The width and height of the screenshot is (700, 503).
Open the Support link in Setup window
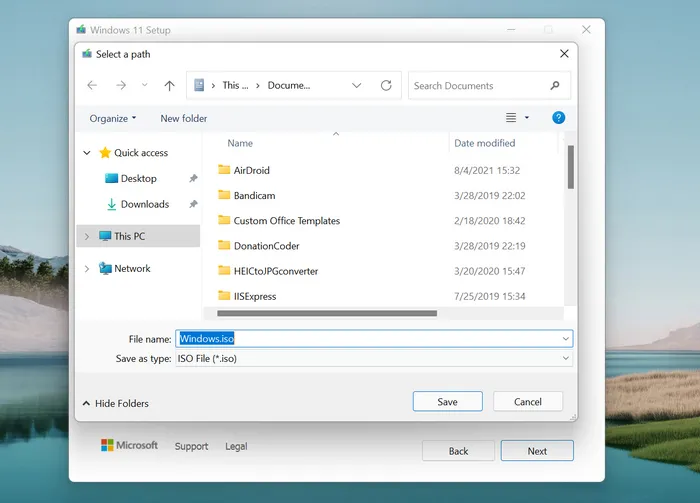pyautogui.click(x=192, y=446)
